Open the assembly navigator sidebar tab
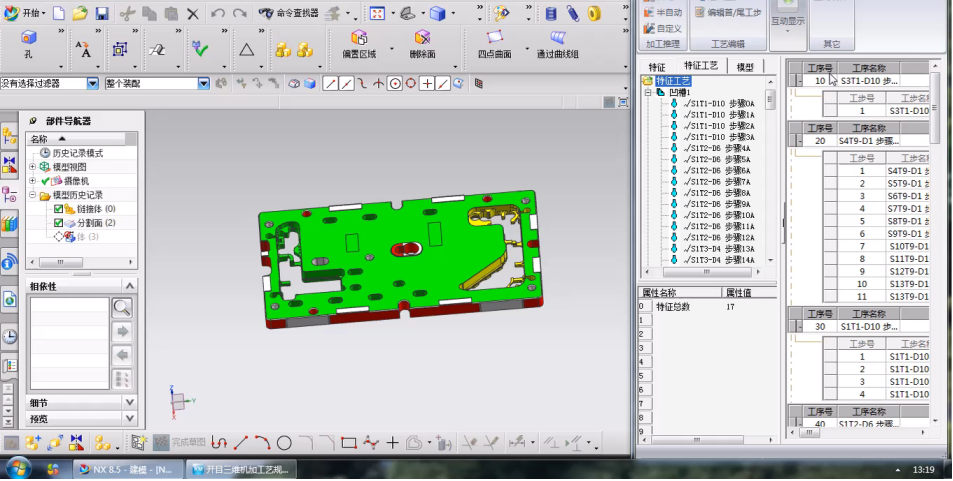This screenshot has height=481, width=953. pos(9,135)
